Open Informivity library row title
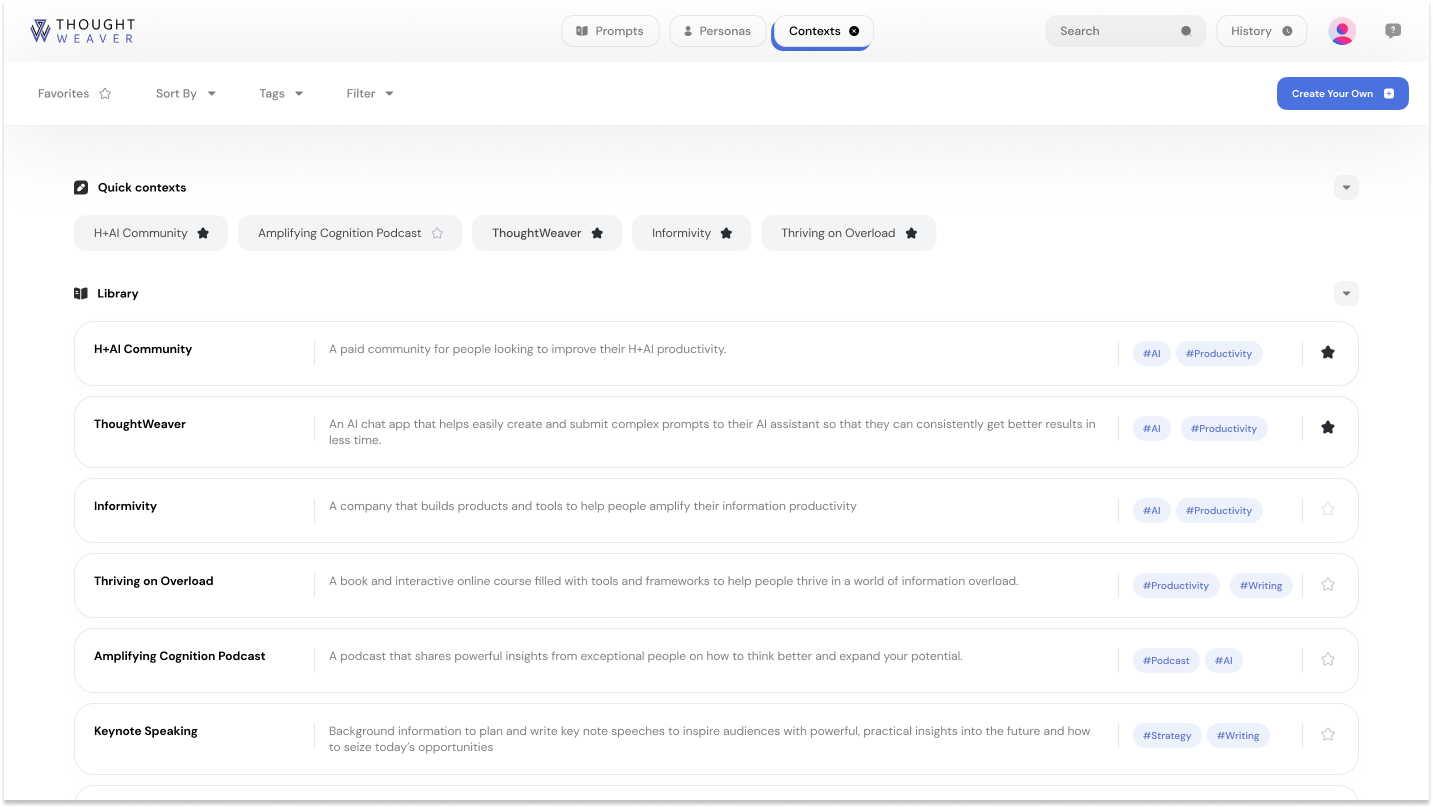The width and height of the screenshot is (1433, 808). [x=125, y=506]
